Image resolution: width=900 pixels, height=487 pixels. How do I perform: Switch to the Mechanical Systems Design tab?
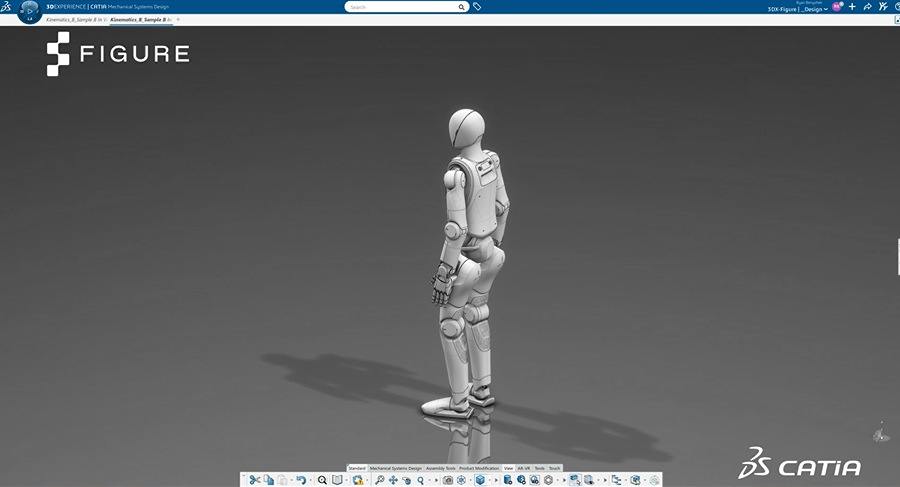pyautogui.click(x=396, y=468)
